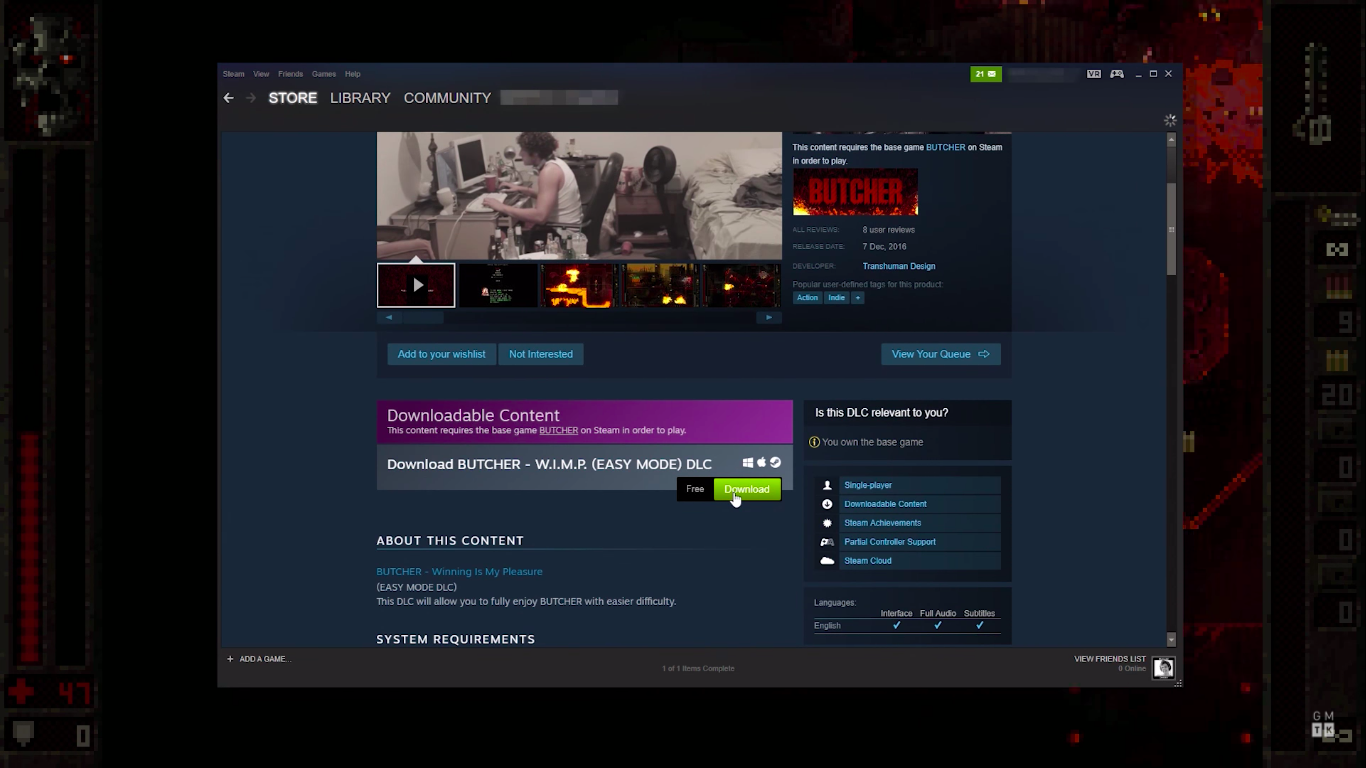Click the main trailer video preview
The image size is (1366, 768).
(579, 196)
